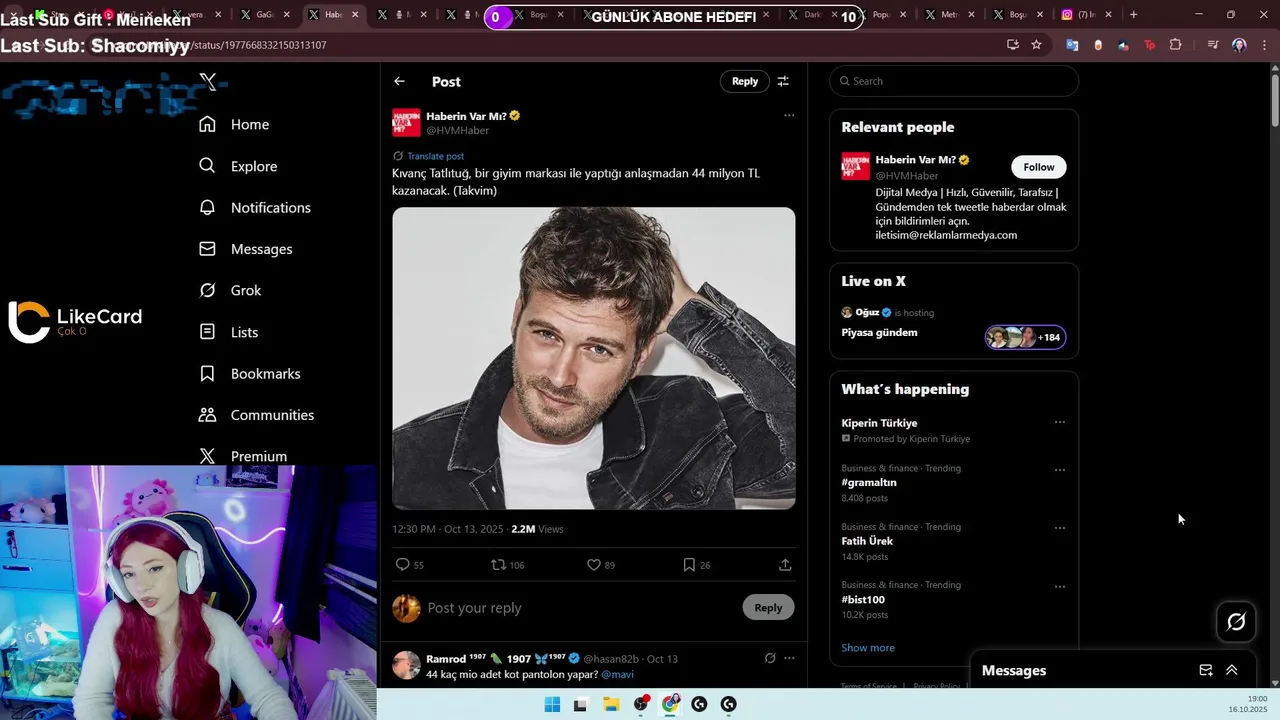Click the repost icon with 106
1280x720 pixels.
pos(498,565)
